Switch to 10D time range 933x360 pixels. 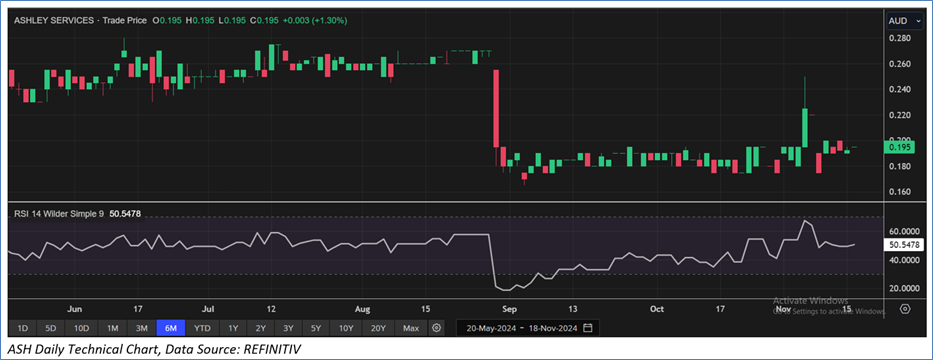tap(82, 328)
